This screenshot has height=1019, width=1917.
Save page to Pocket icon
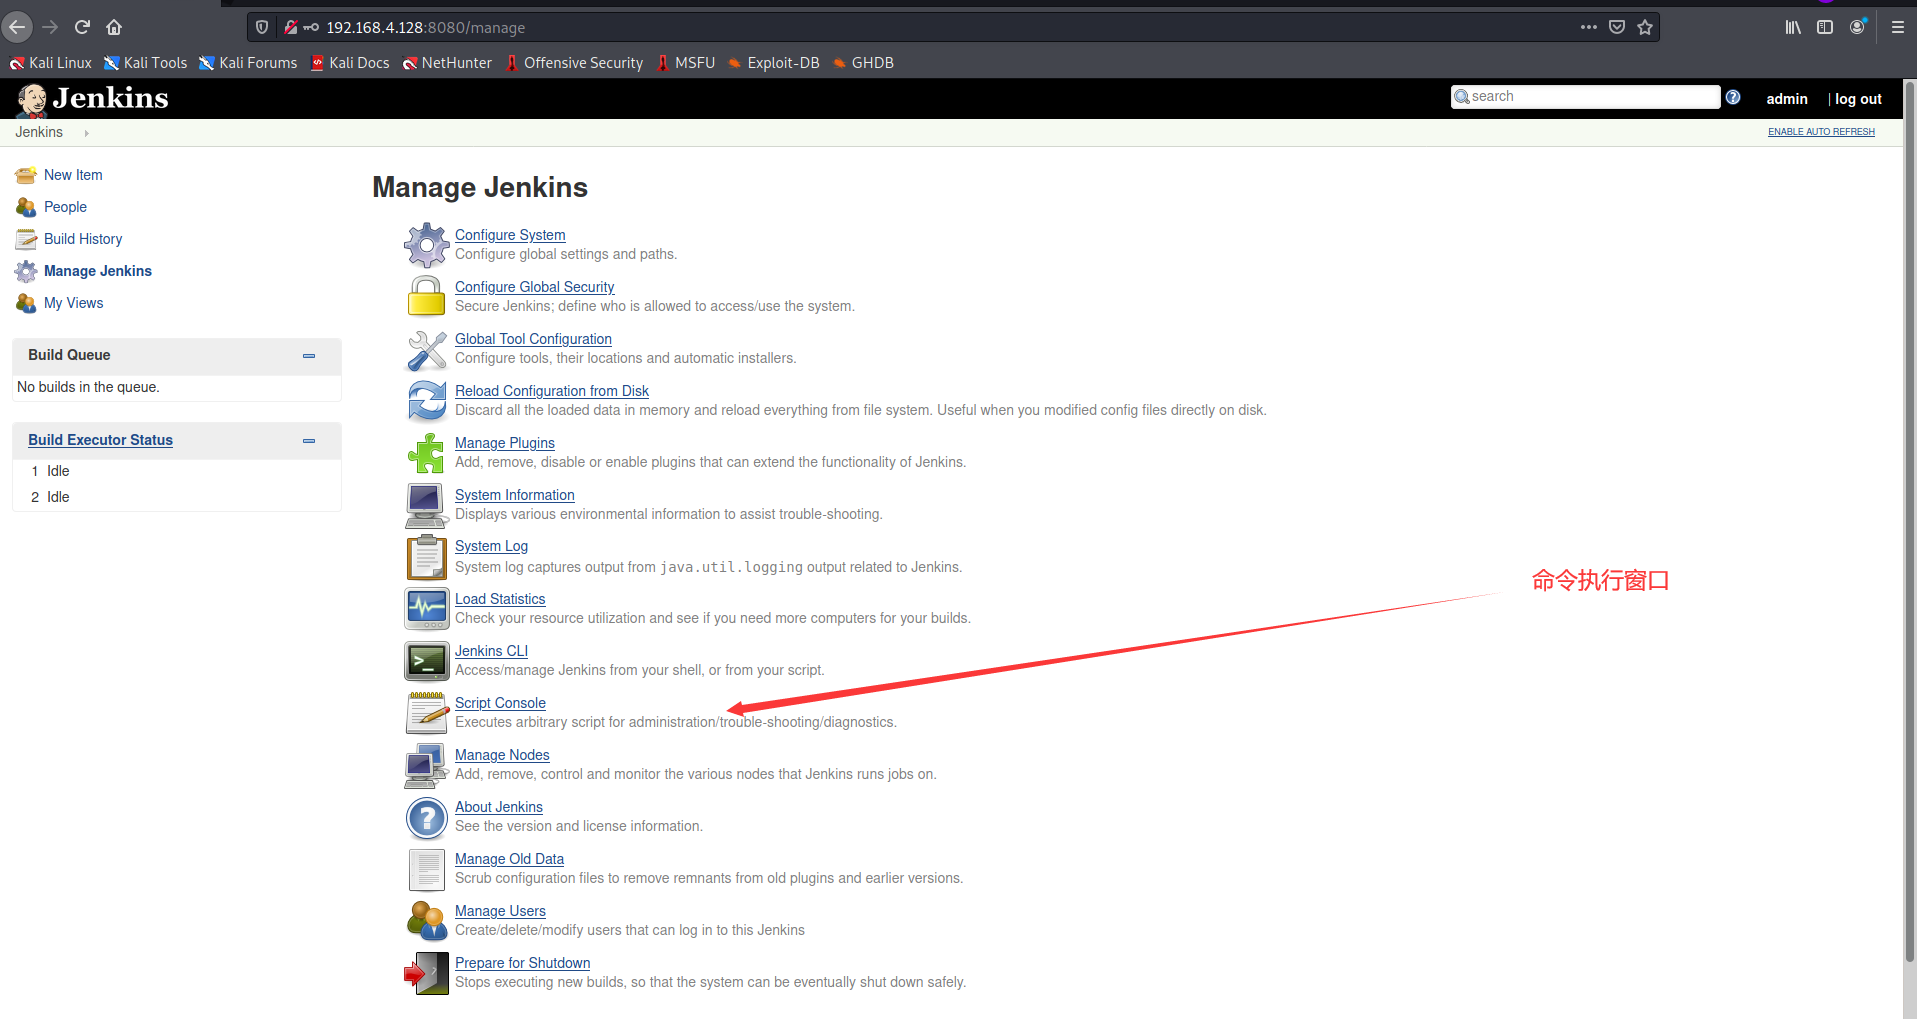[x=1617, y=27]
